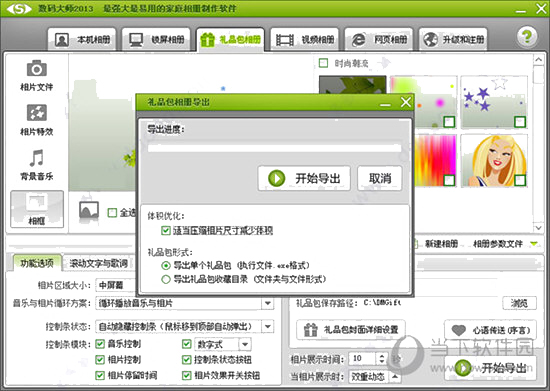Open 控制条状态 dropdown

click(185, 326)
